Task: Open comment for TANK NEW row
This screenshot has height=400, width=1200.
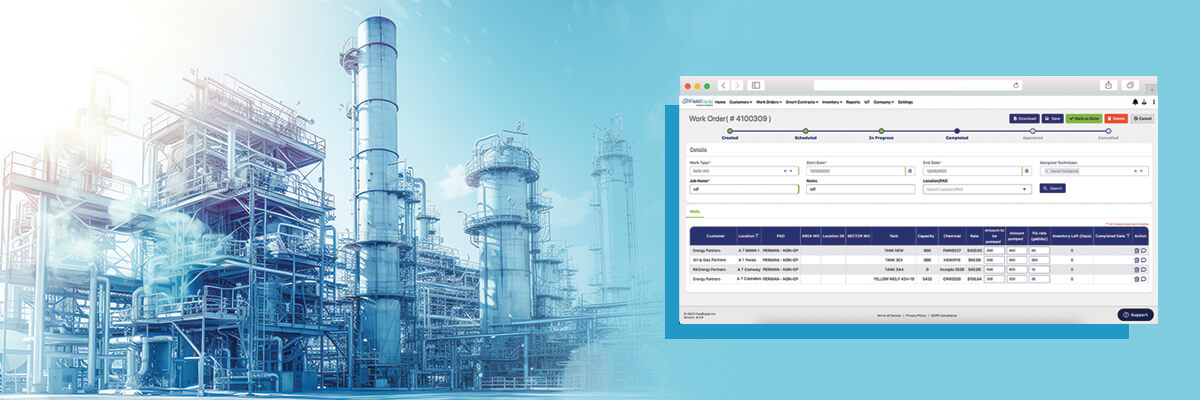Action: tap(1143, 250)
